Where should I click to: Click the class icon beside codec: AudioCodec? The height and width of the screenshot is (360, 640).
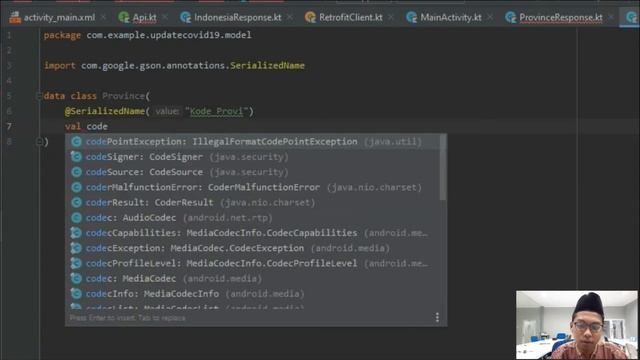point(76,218)
